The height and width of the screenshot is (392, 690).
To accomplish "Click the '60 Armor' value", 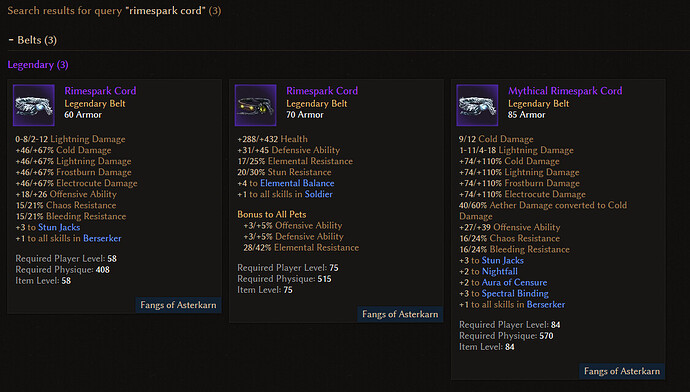I will point(83,115).
